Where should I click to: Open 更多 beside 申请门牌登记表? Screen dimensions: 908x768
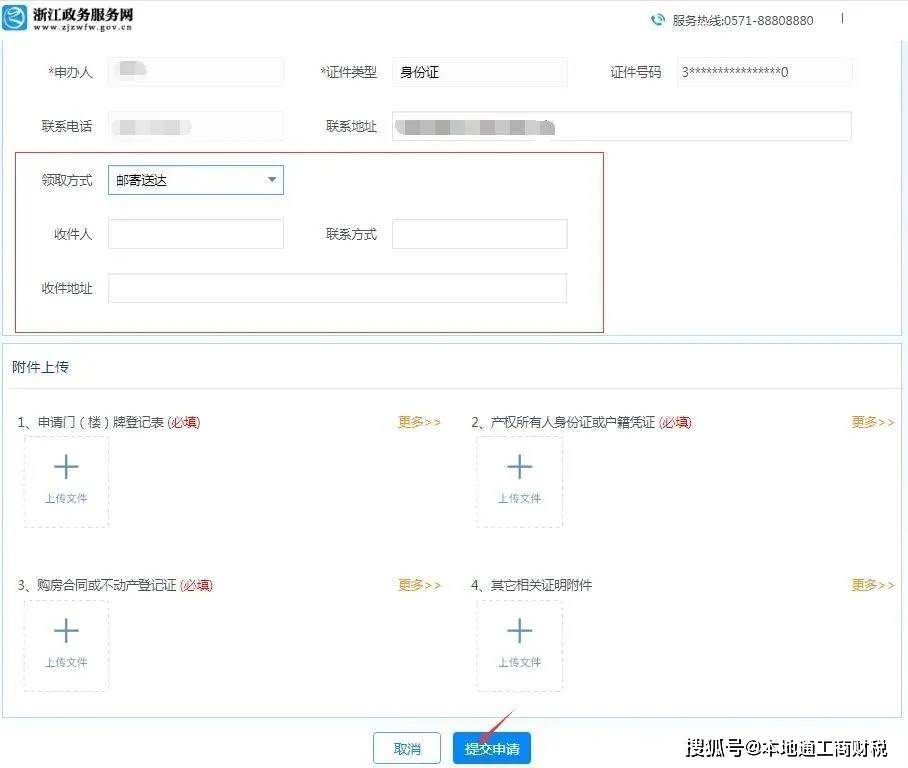click(x=418, y=422)
